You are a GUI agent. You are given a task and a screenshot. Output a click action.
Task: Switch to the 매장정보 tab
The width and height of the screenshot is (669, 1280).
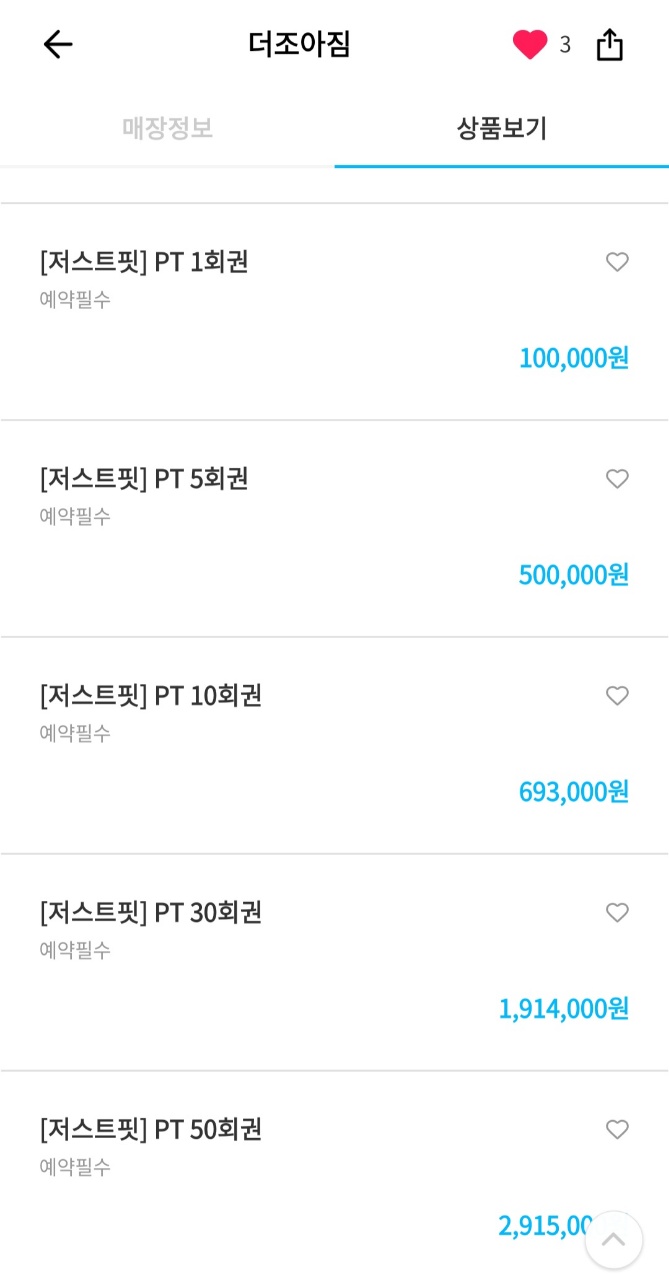[x=167, y=129]
